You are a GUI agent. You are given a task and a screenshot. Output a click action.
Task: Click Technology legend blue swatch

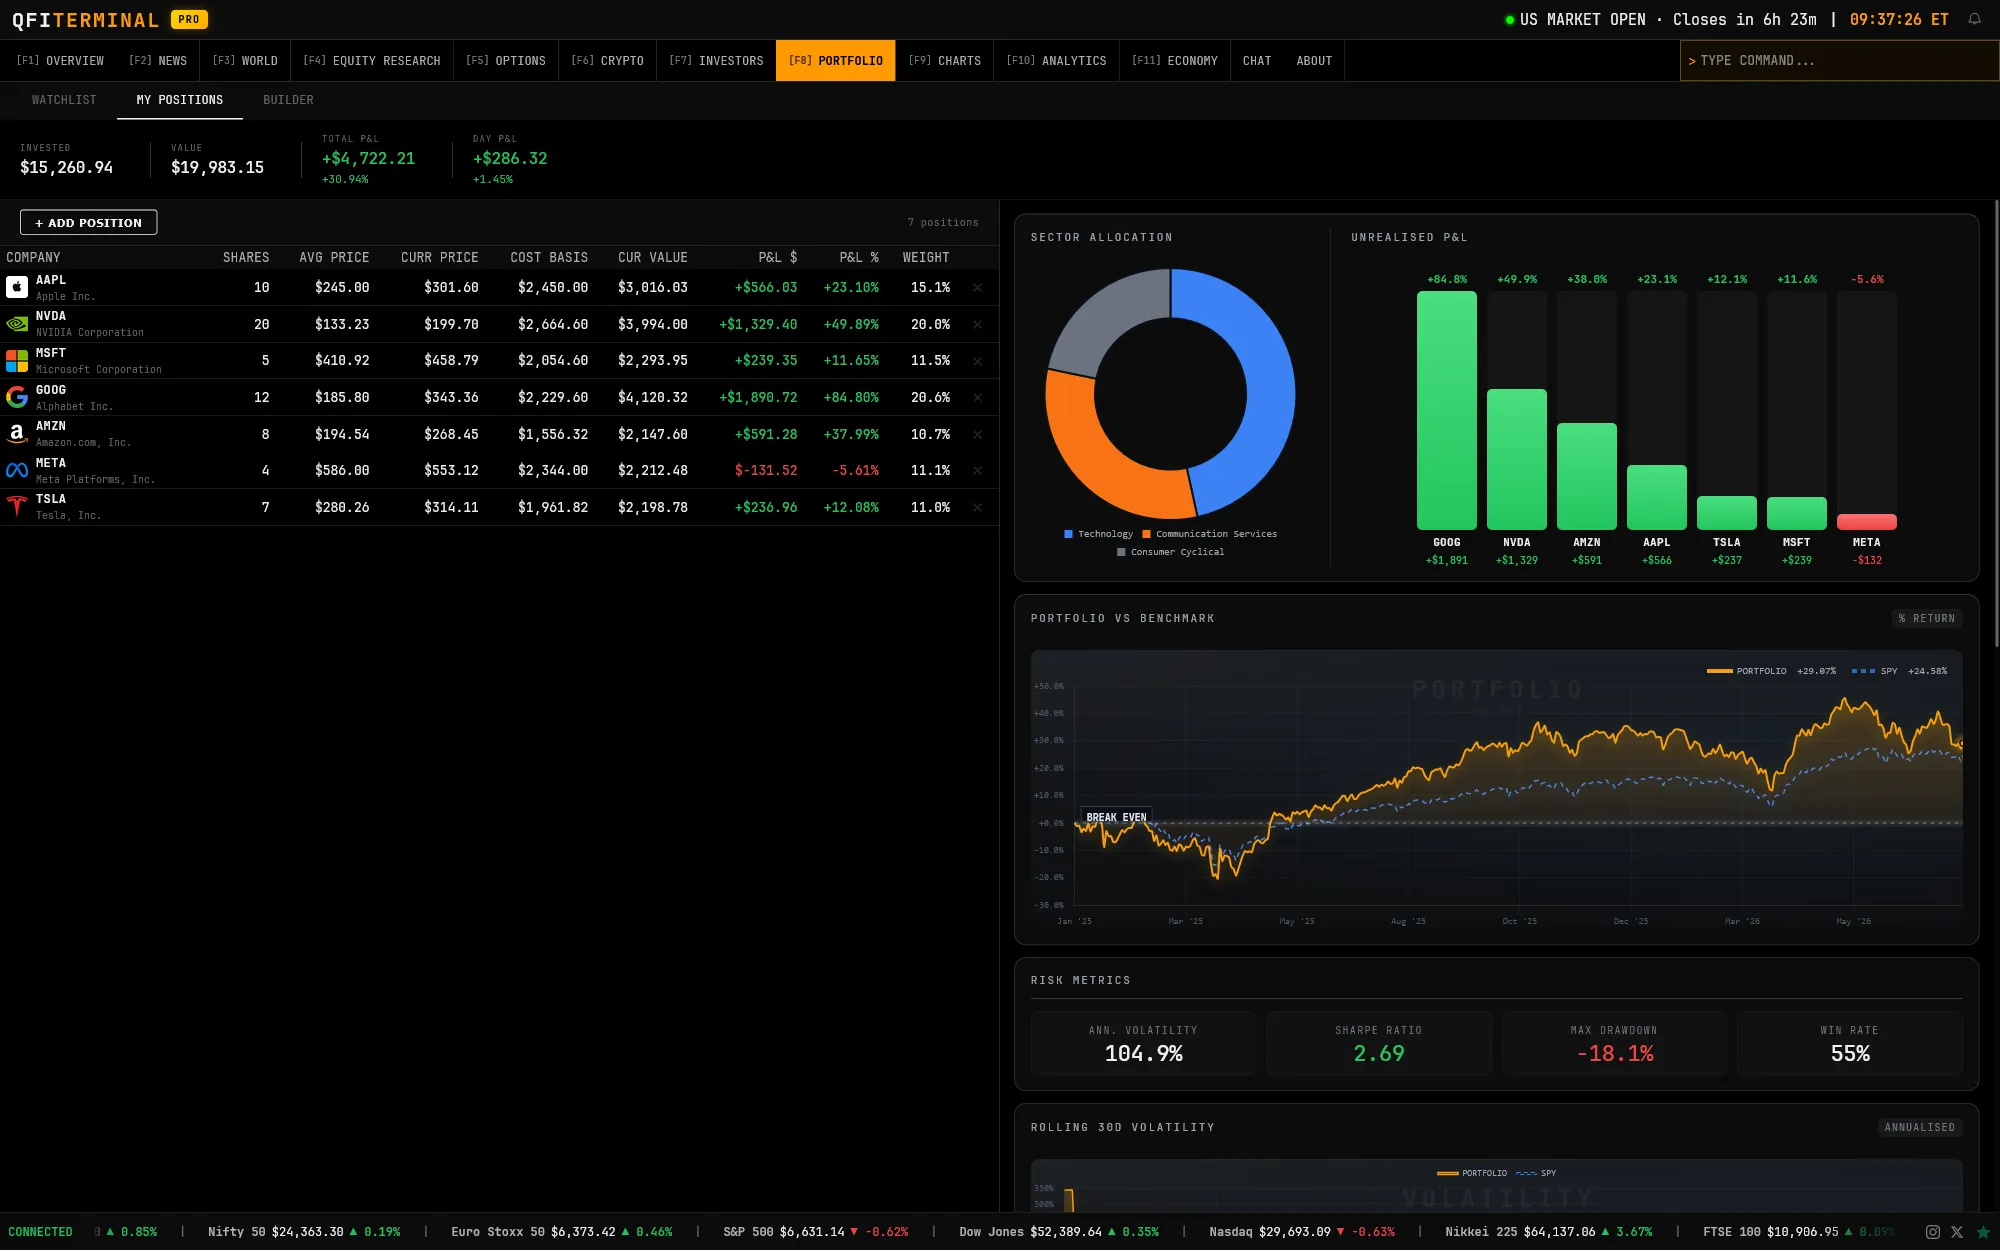click(x=1069, y=534)
